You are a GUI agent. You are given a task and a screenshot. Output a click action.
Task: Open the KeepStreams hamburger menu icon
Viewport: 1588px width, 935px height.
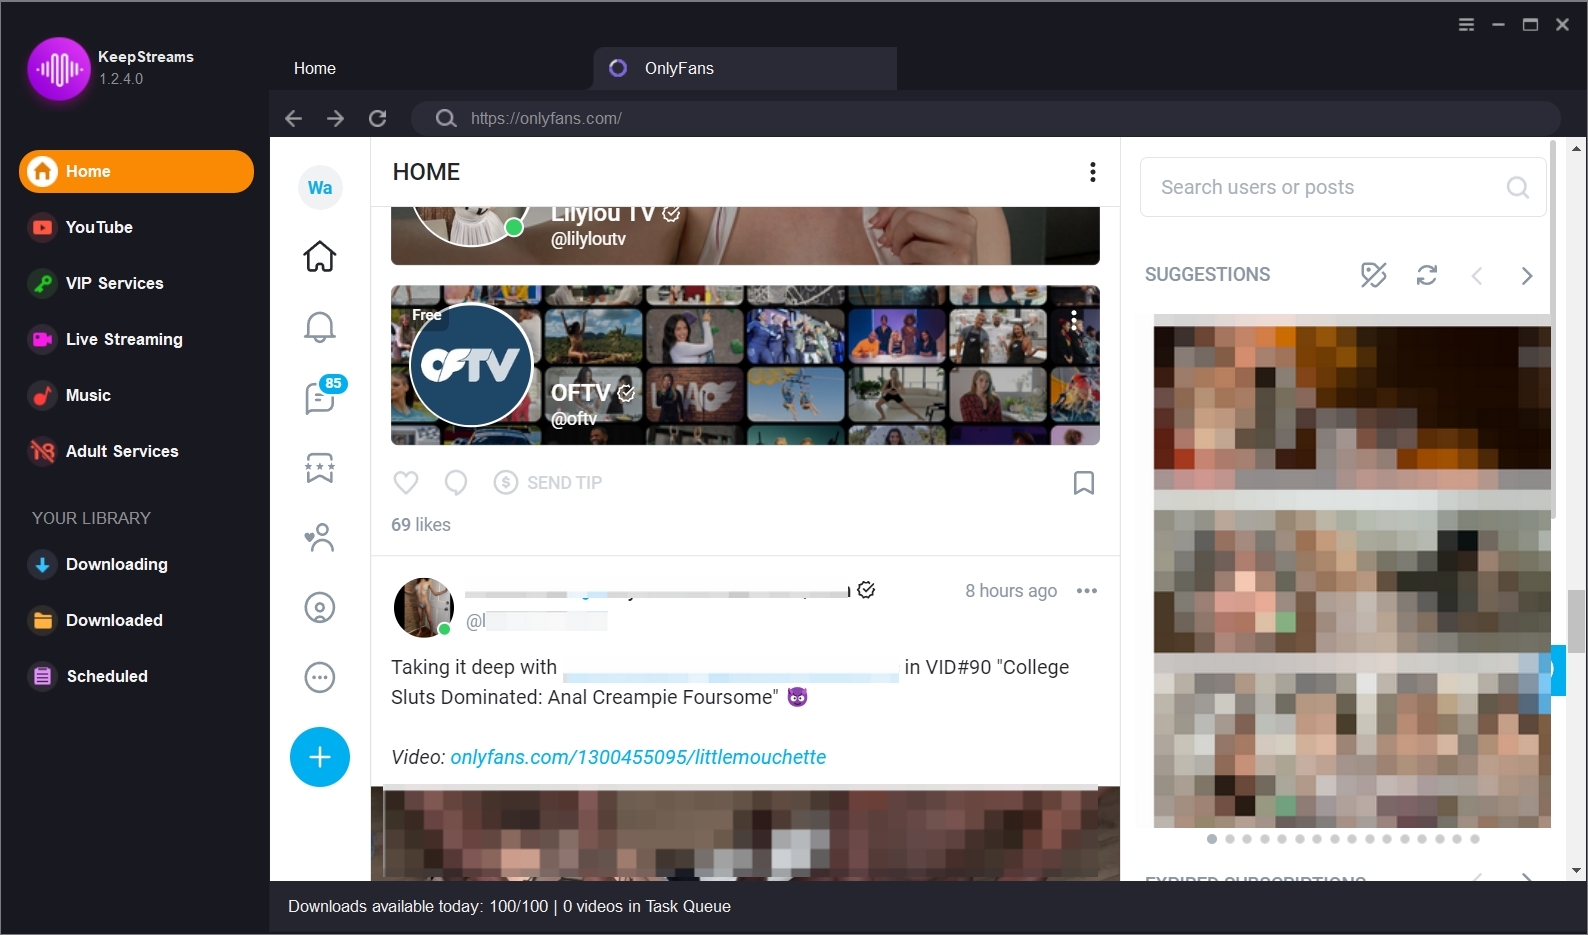click(1466, 25)
